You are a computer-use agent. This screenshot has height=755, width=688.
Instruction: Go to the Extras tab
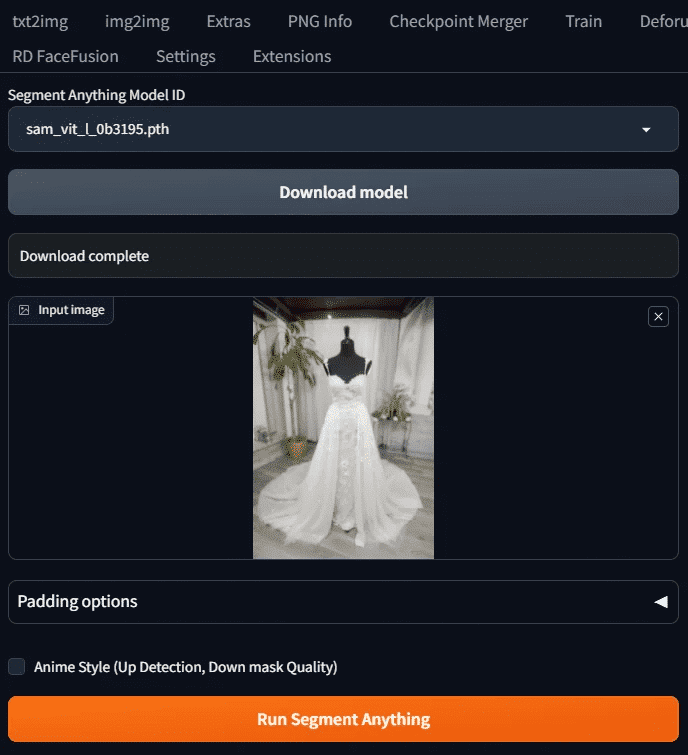coord(229,21)
